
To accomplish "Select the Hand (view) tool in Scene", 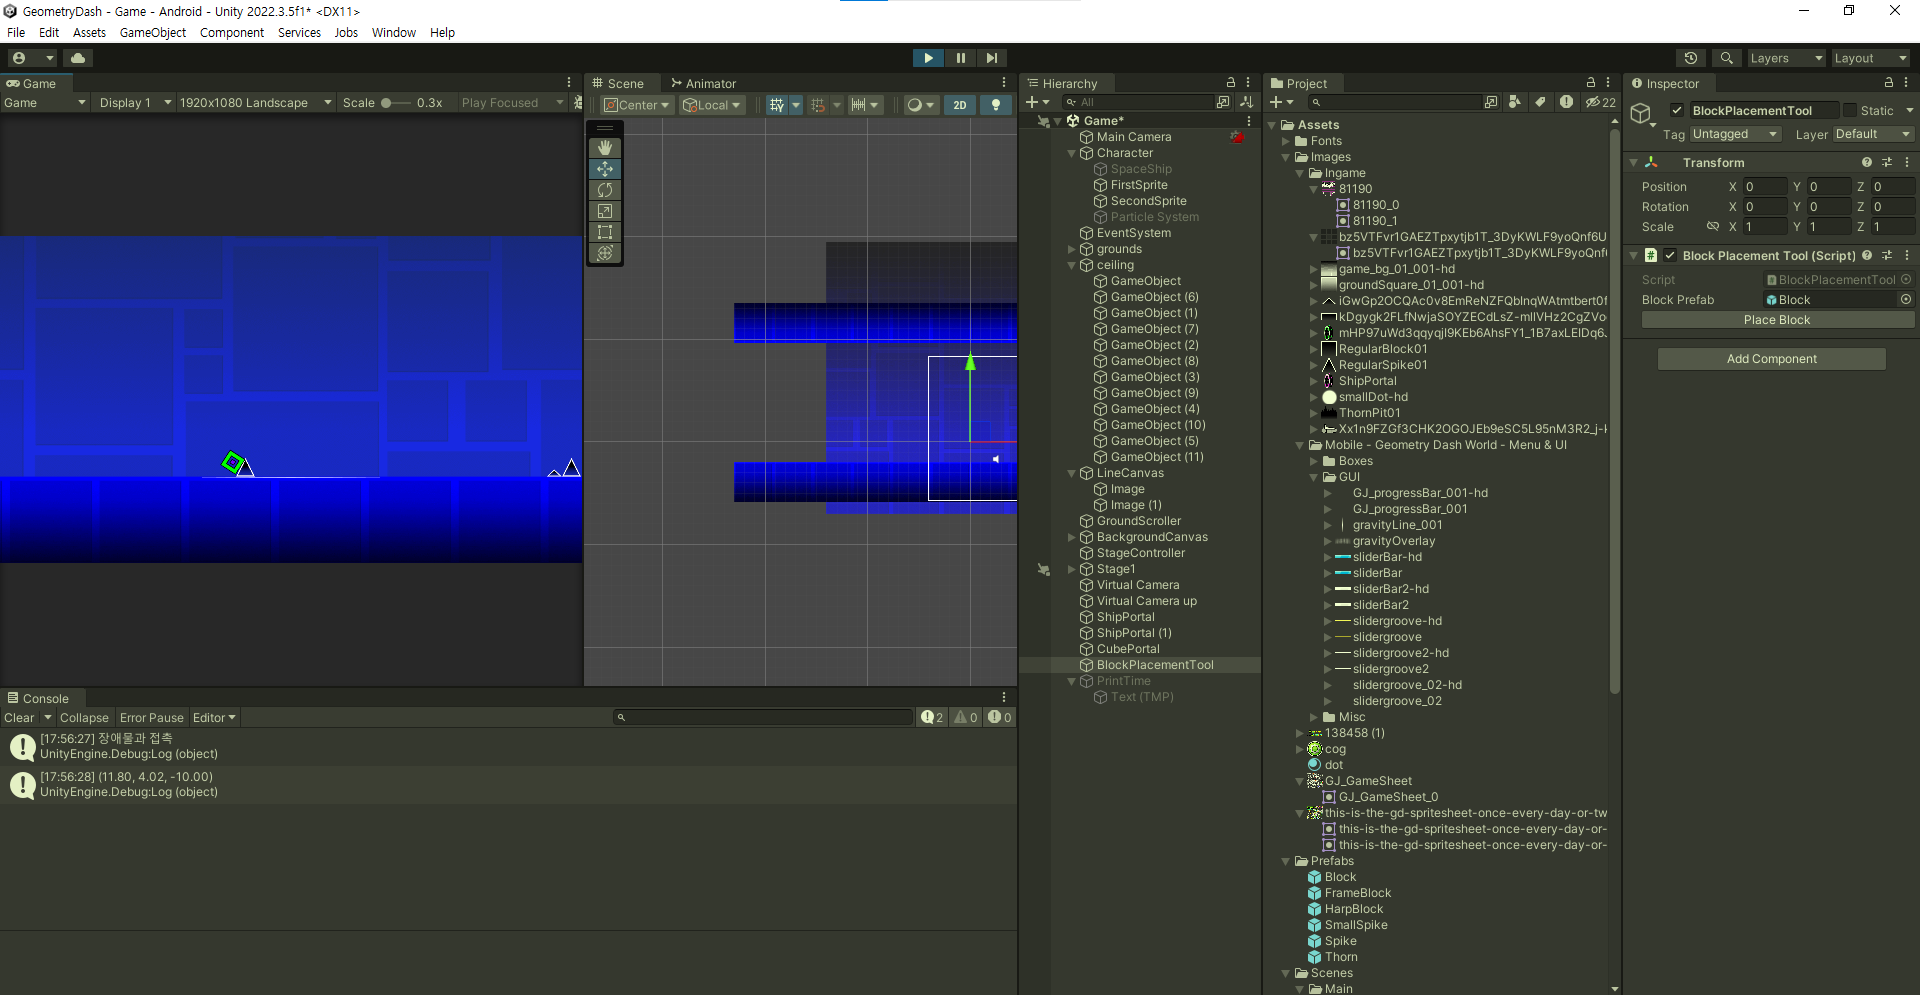I will 605,148.
